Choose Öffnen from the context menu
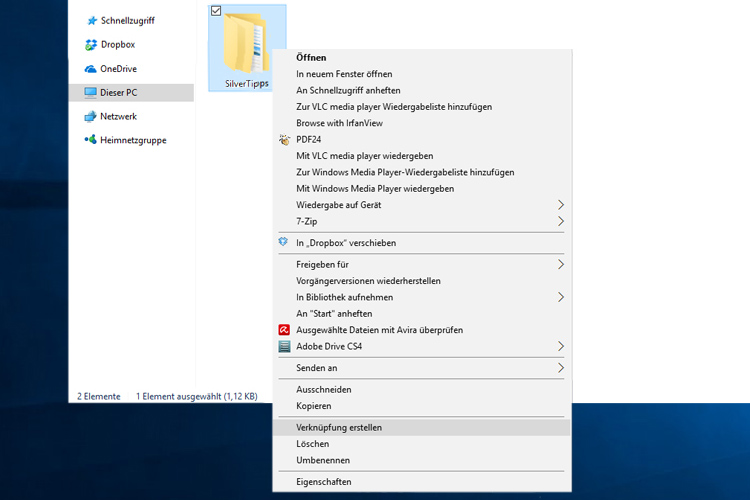Viewport: 750px width, 500px height. point(422,57)
